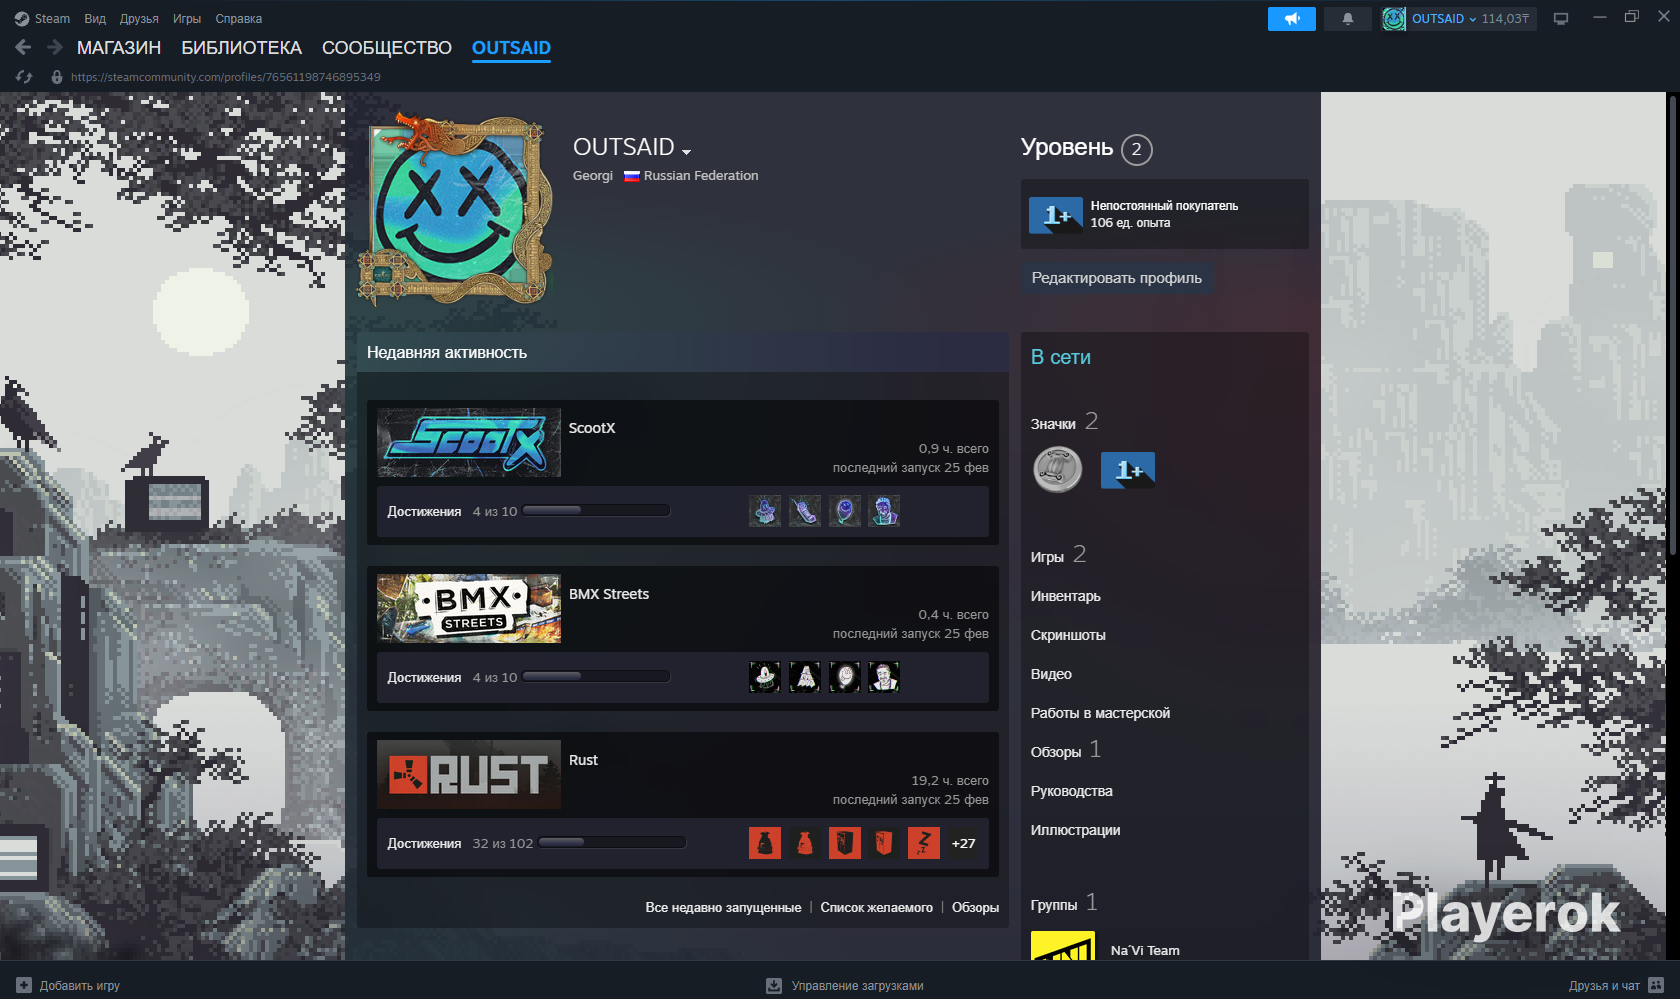Open the Игры menu
This screenshot has height=999, width=1680.
point(187,19)
